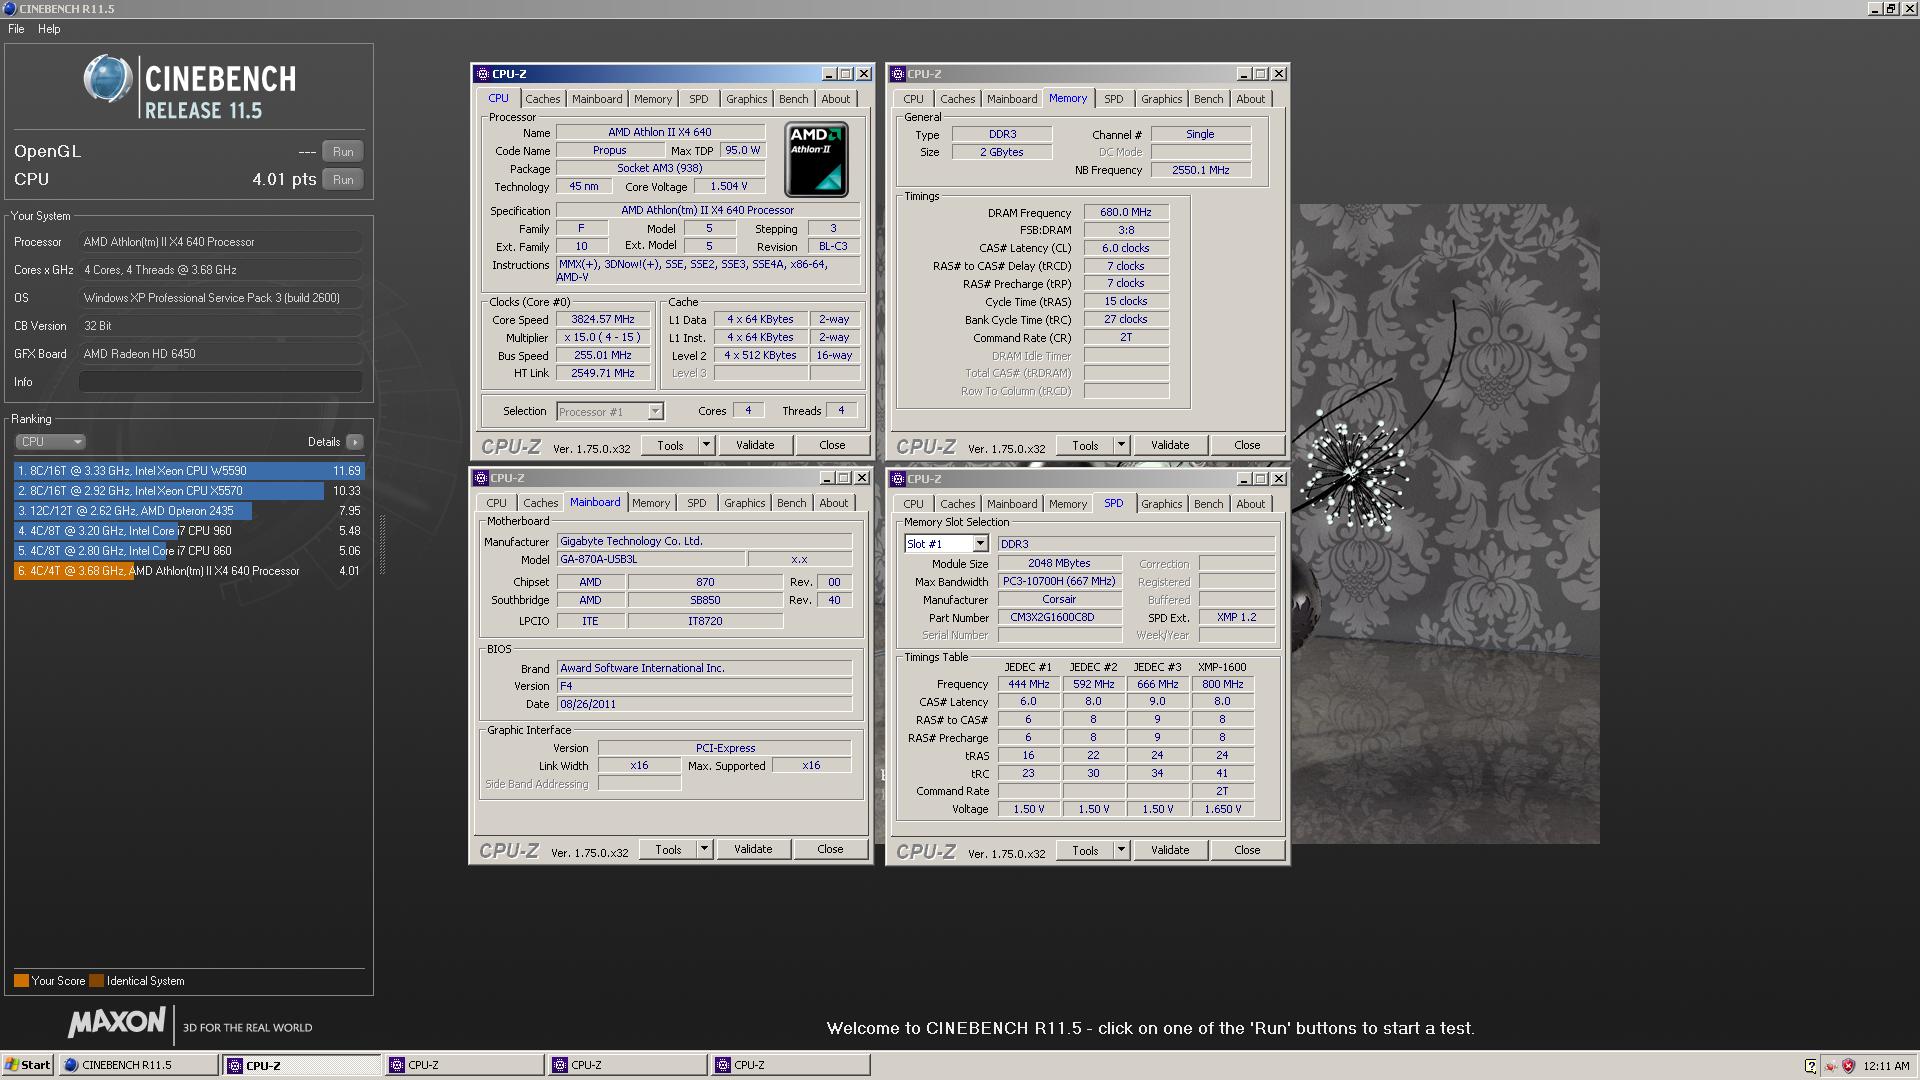Run the CPU benchmark
Viewport: 1920px width, 1080px height.
tap(343, 180)
